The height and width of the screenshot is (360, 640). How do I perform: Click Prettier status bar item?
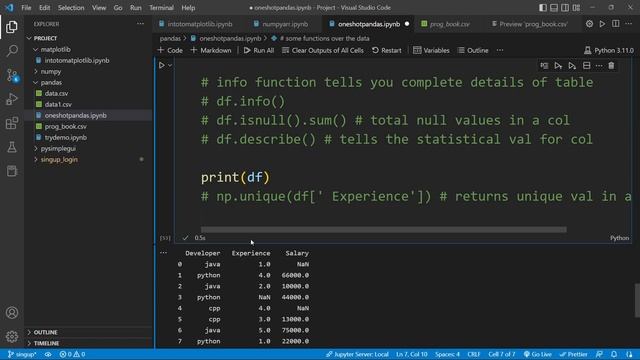pyautogui.click(x=573, y=354)
